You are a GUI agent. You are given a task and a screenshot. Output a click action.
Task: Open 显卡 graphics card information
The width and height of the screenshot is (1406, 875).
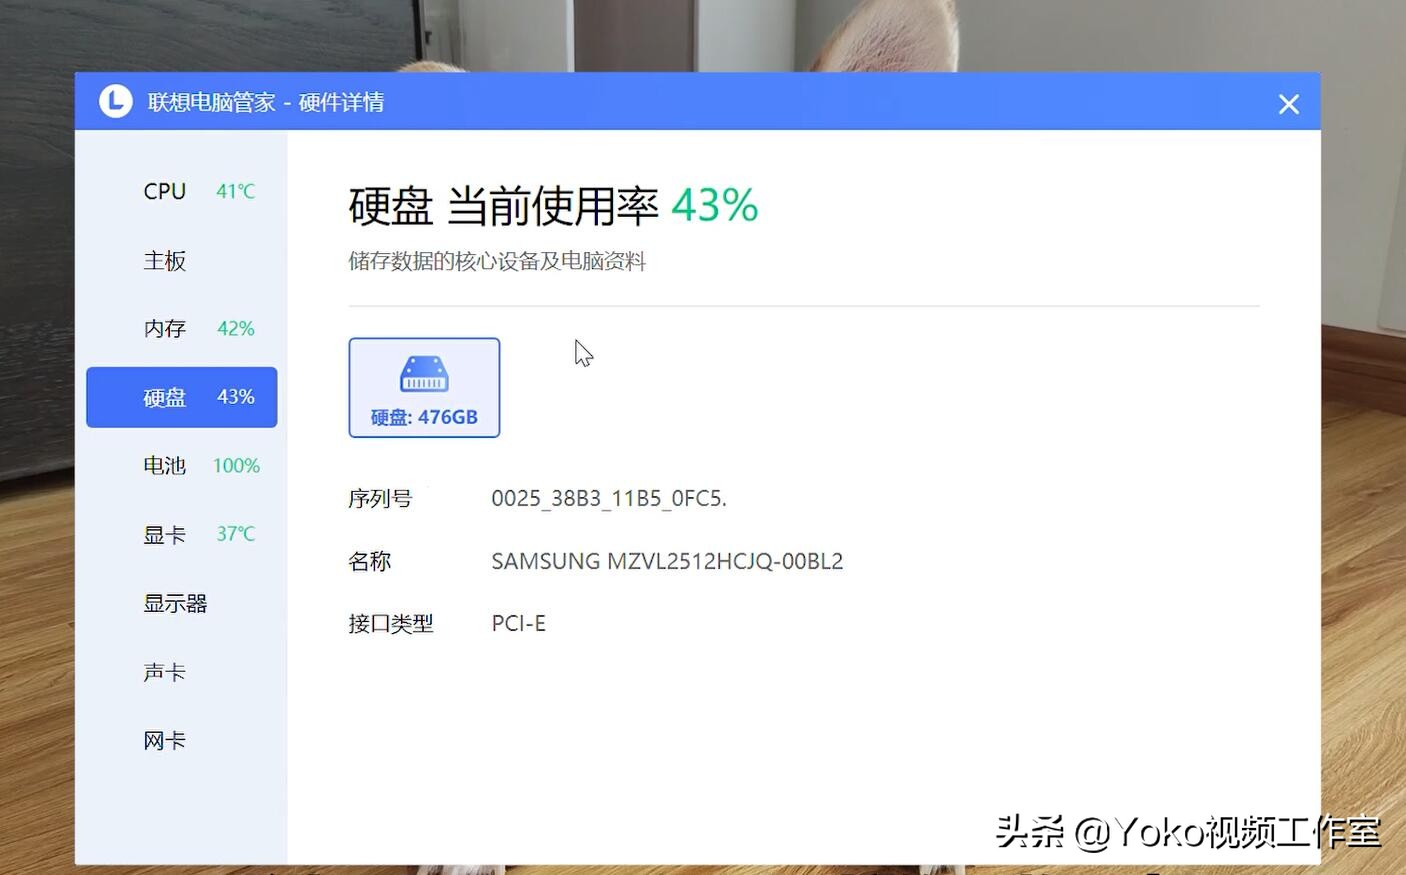pos(164,533)
